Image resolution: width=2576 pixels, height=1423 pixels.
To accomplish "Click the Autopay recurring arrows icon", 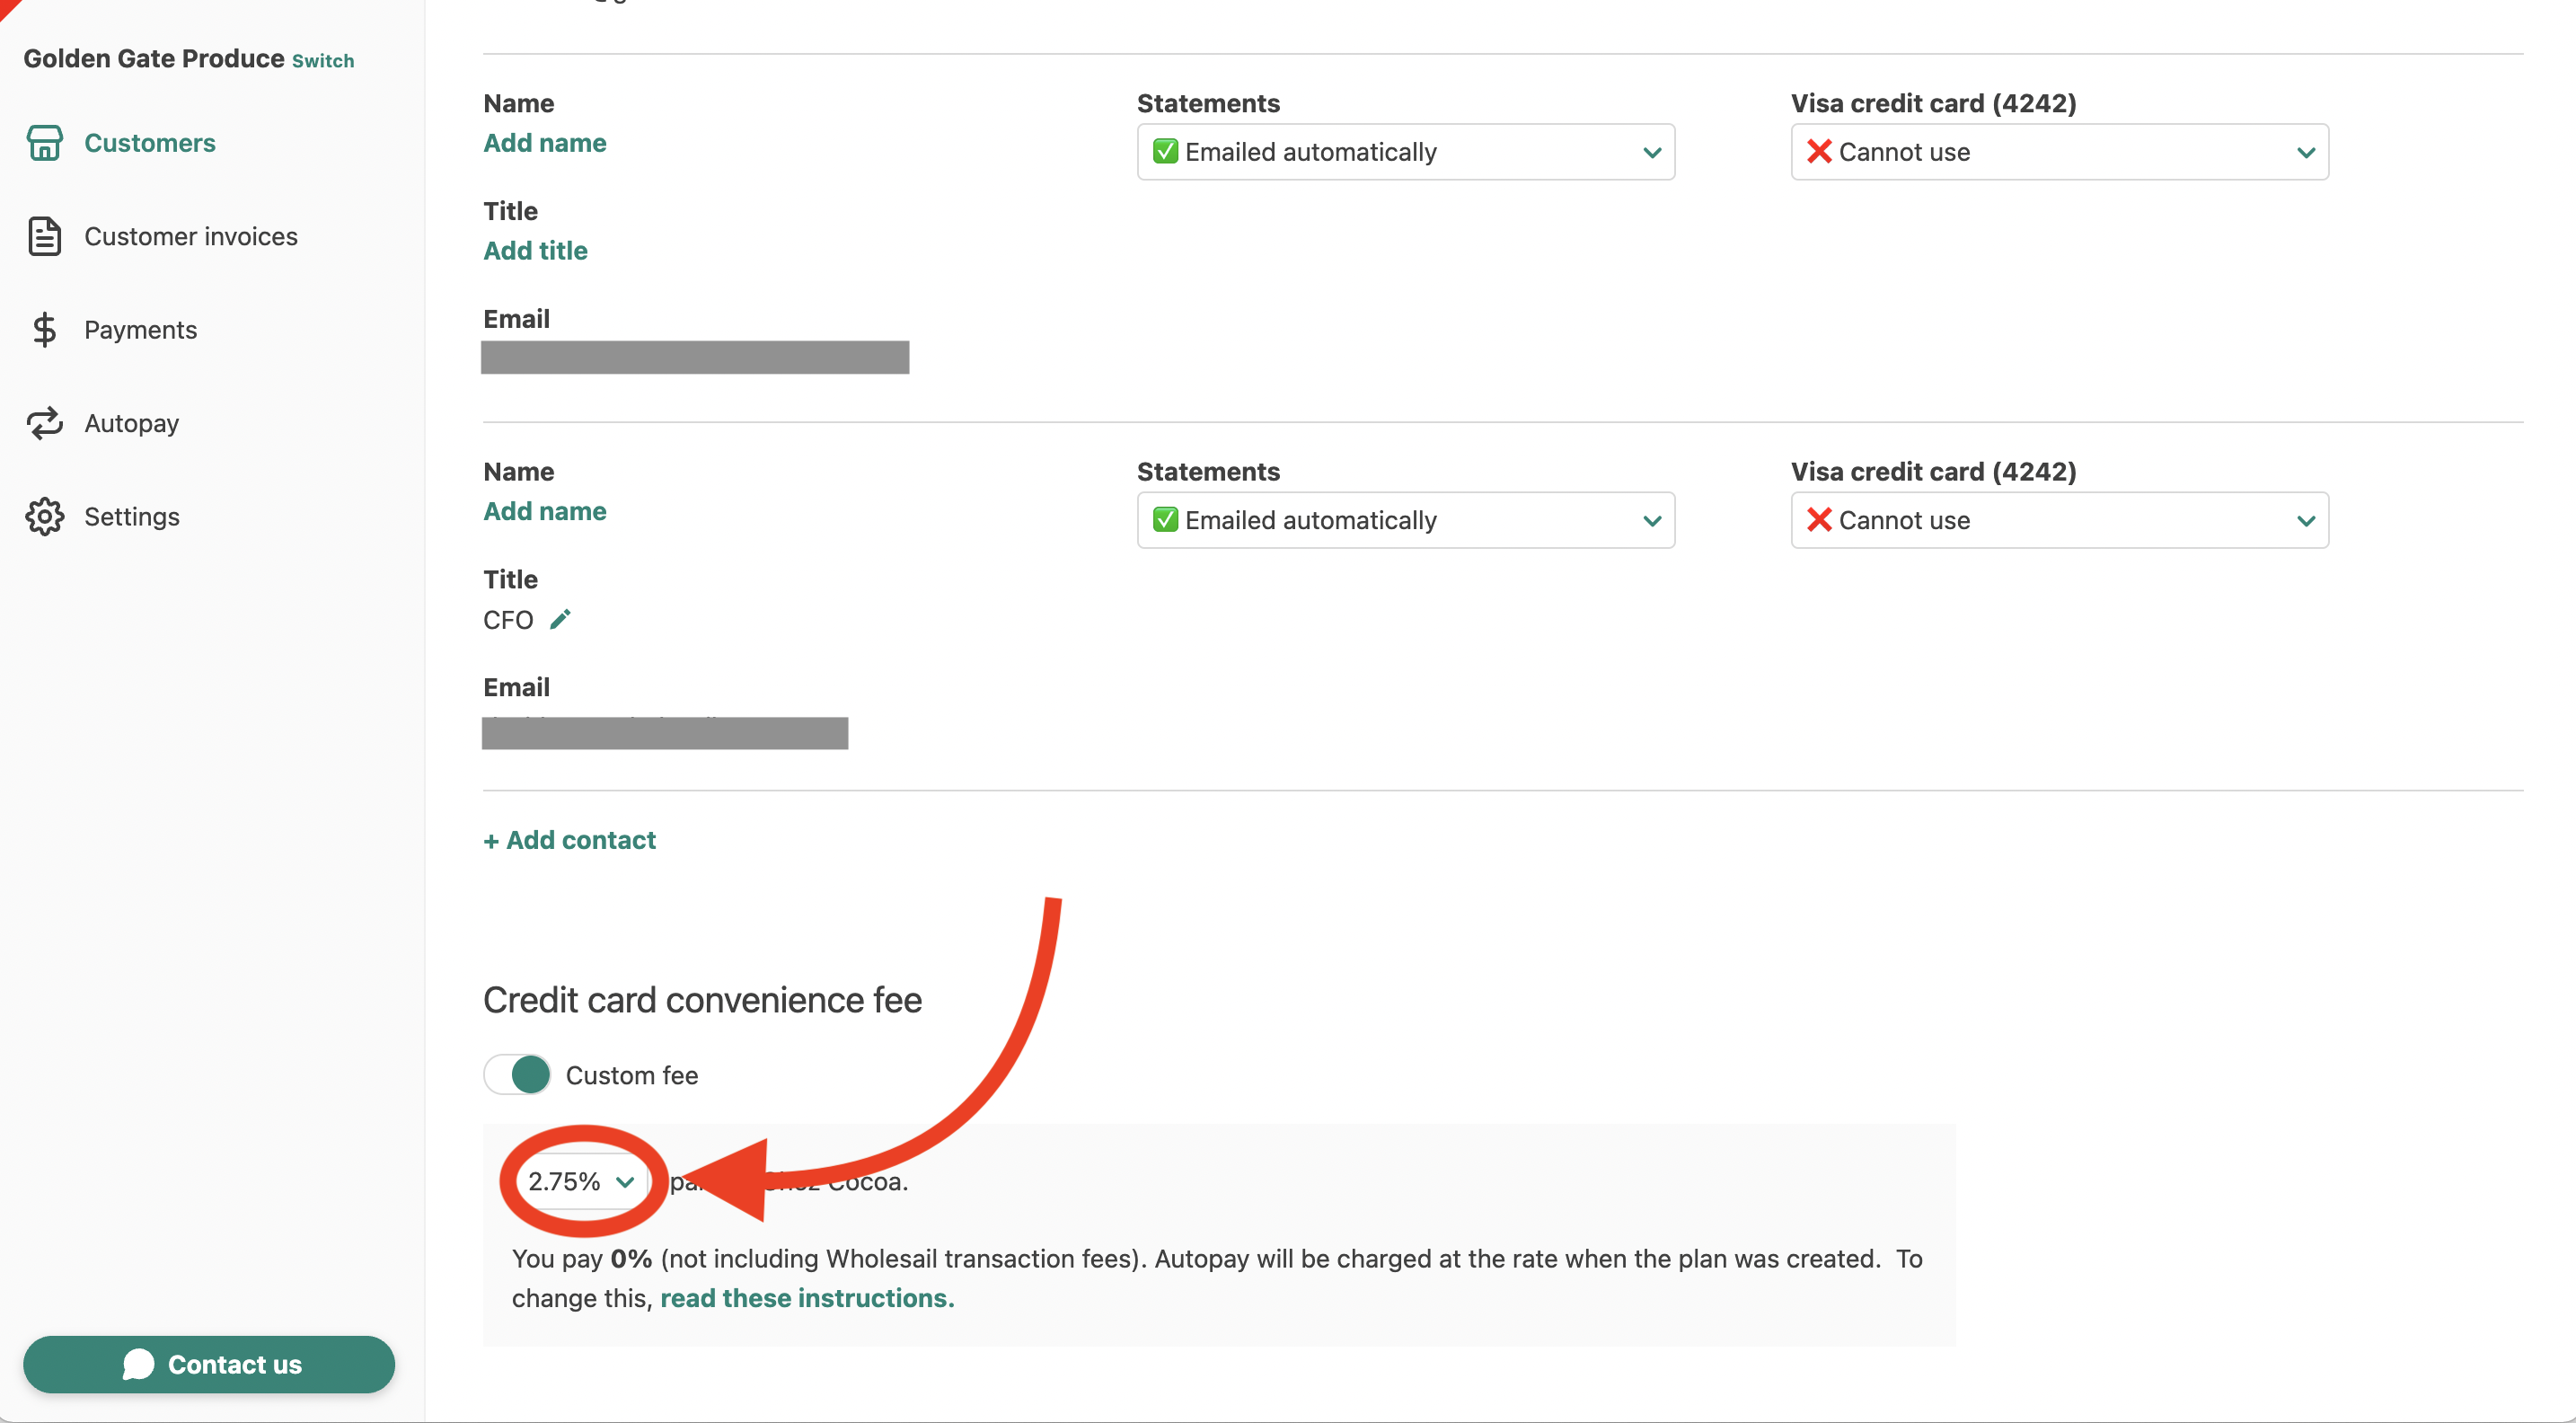I will click(44, 423).
